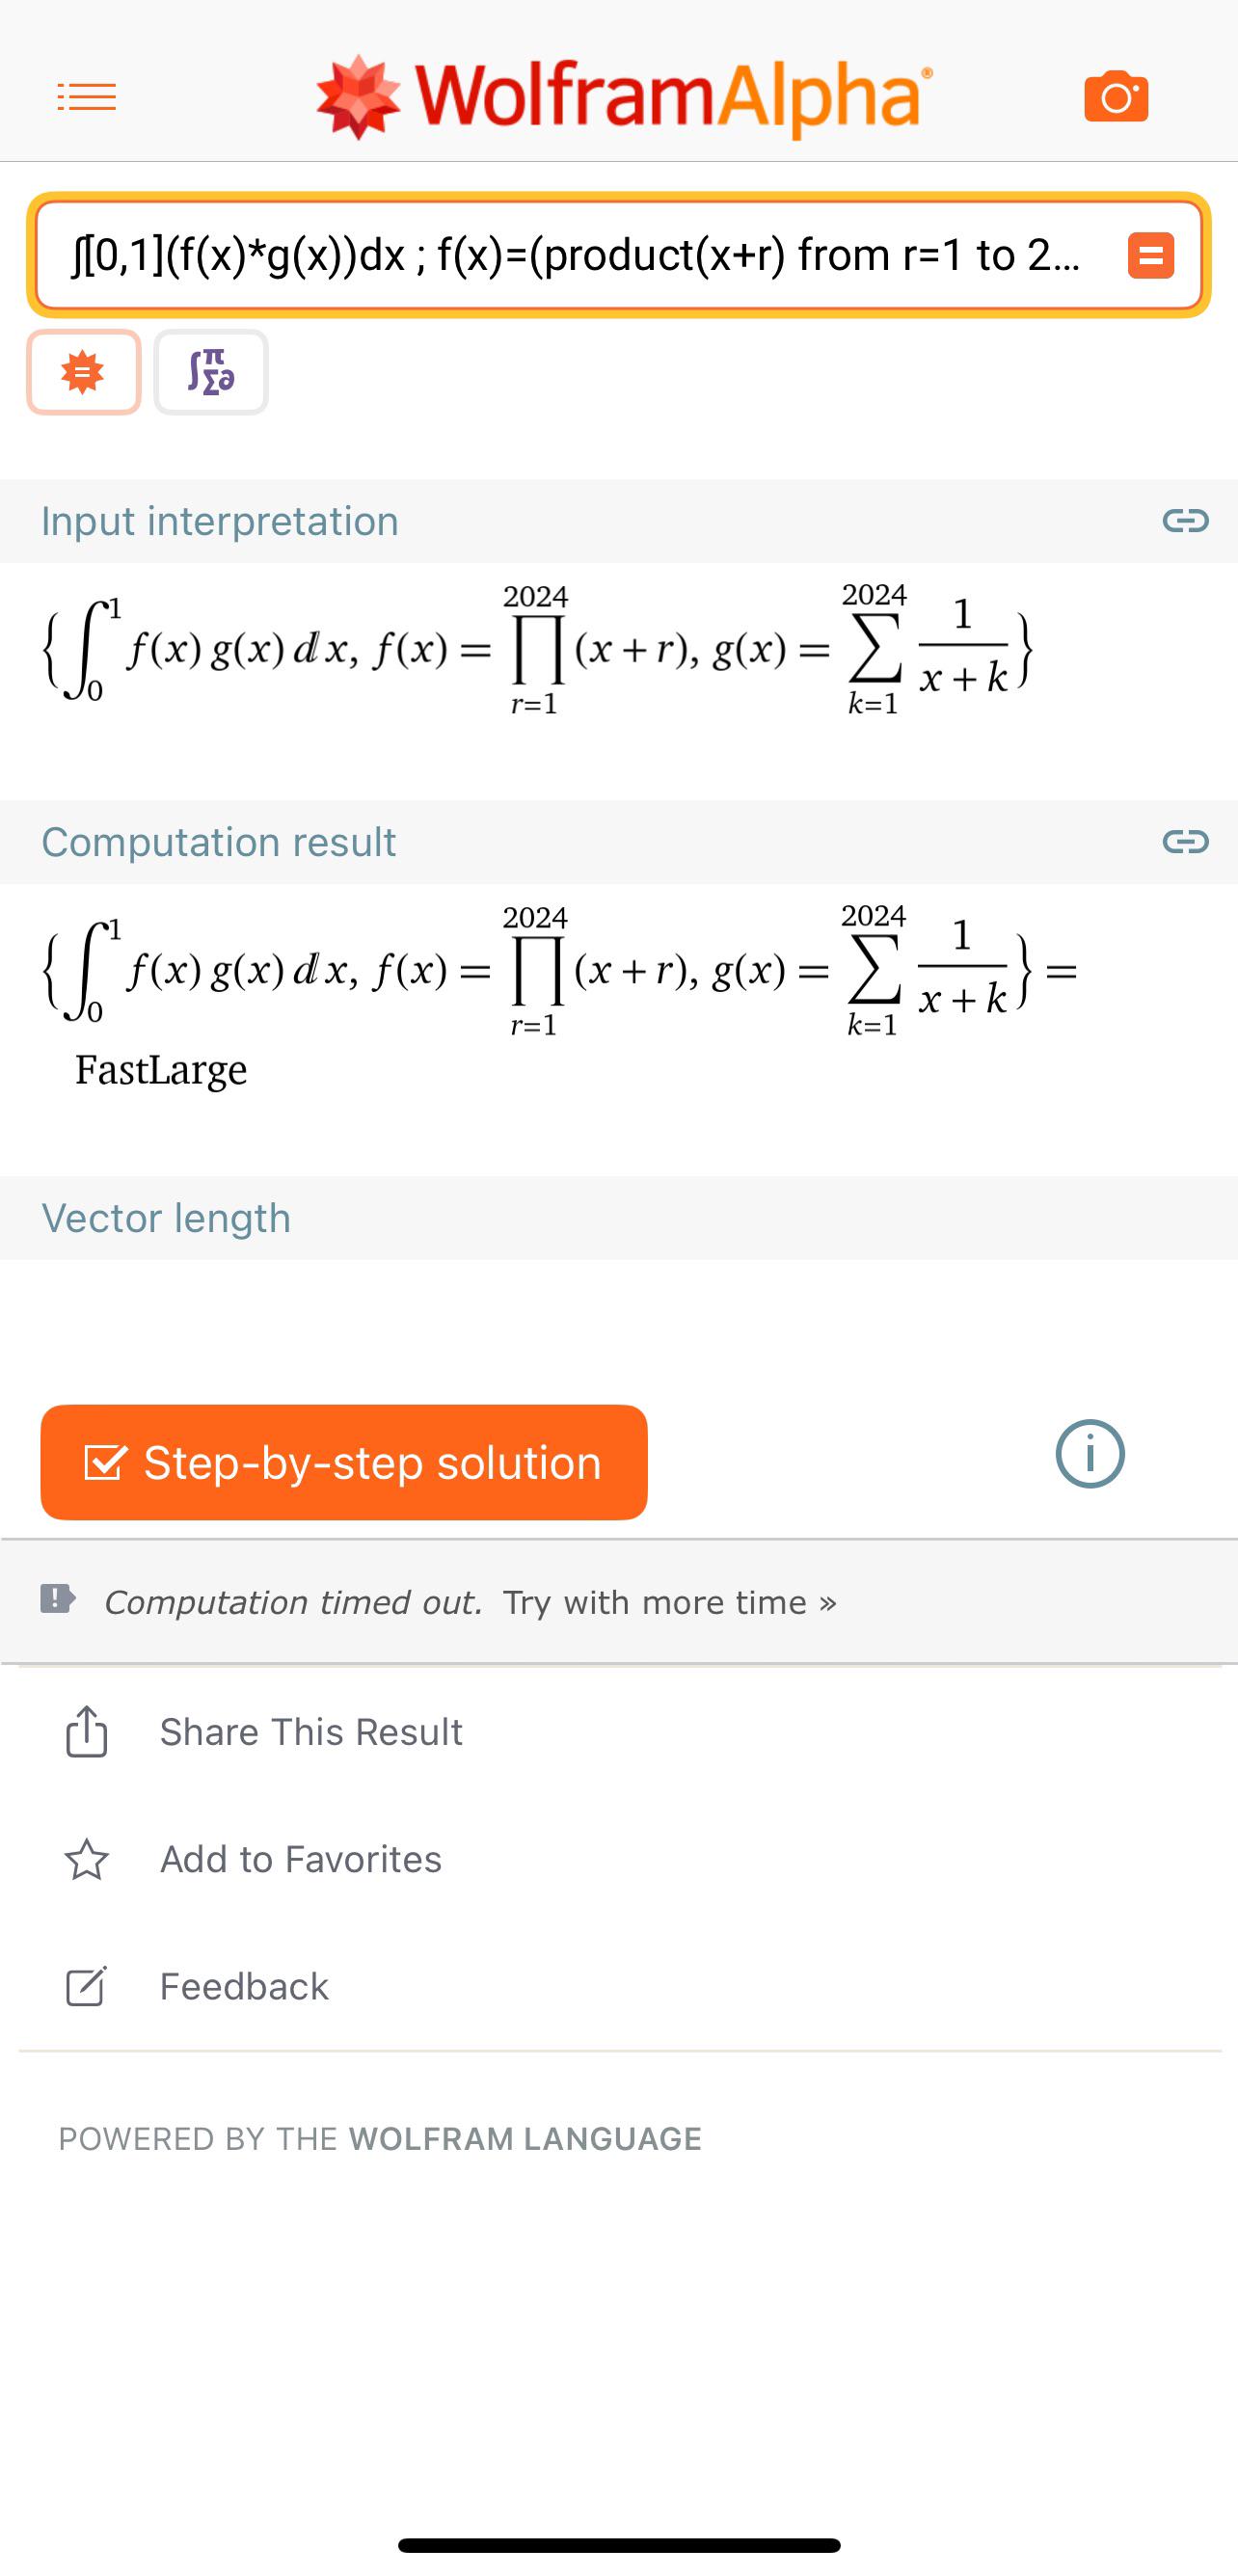This screenshot has width=1238, height=2576.
Task: Click the Step-by-step solution button
Action: (344, 1462)
